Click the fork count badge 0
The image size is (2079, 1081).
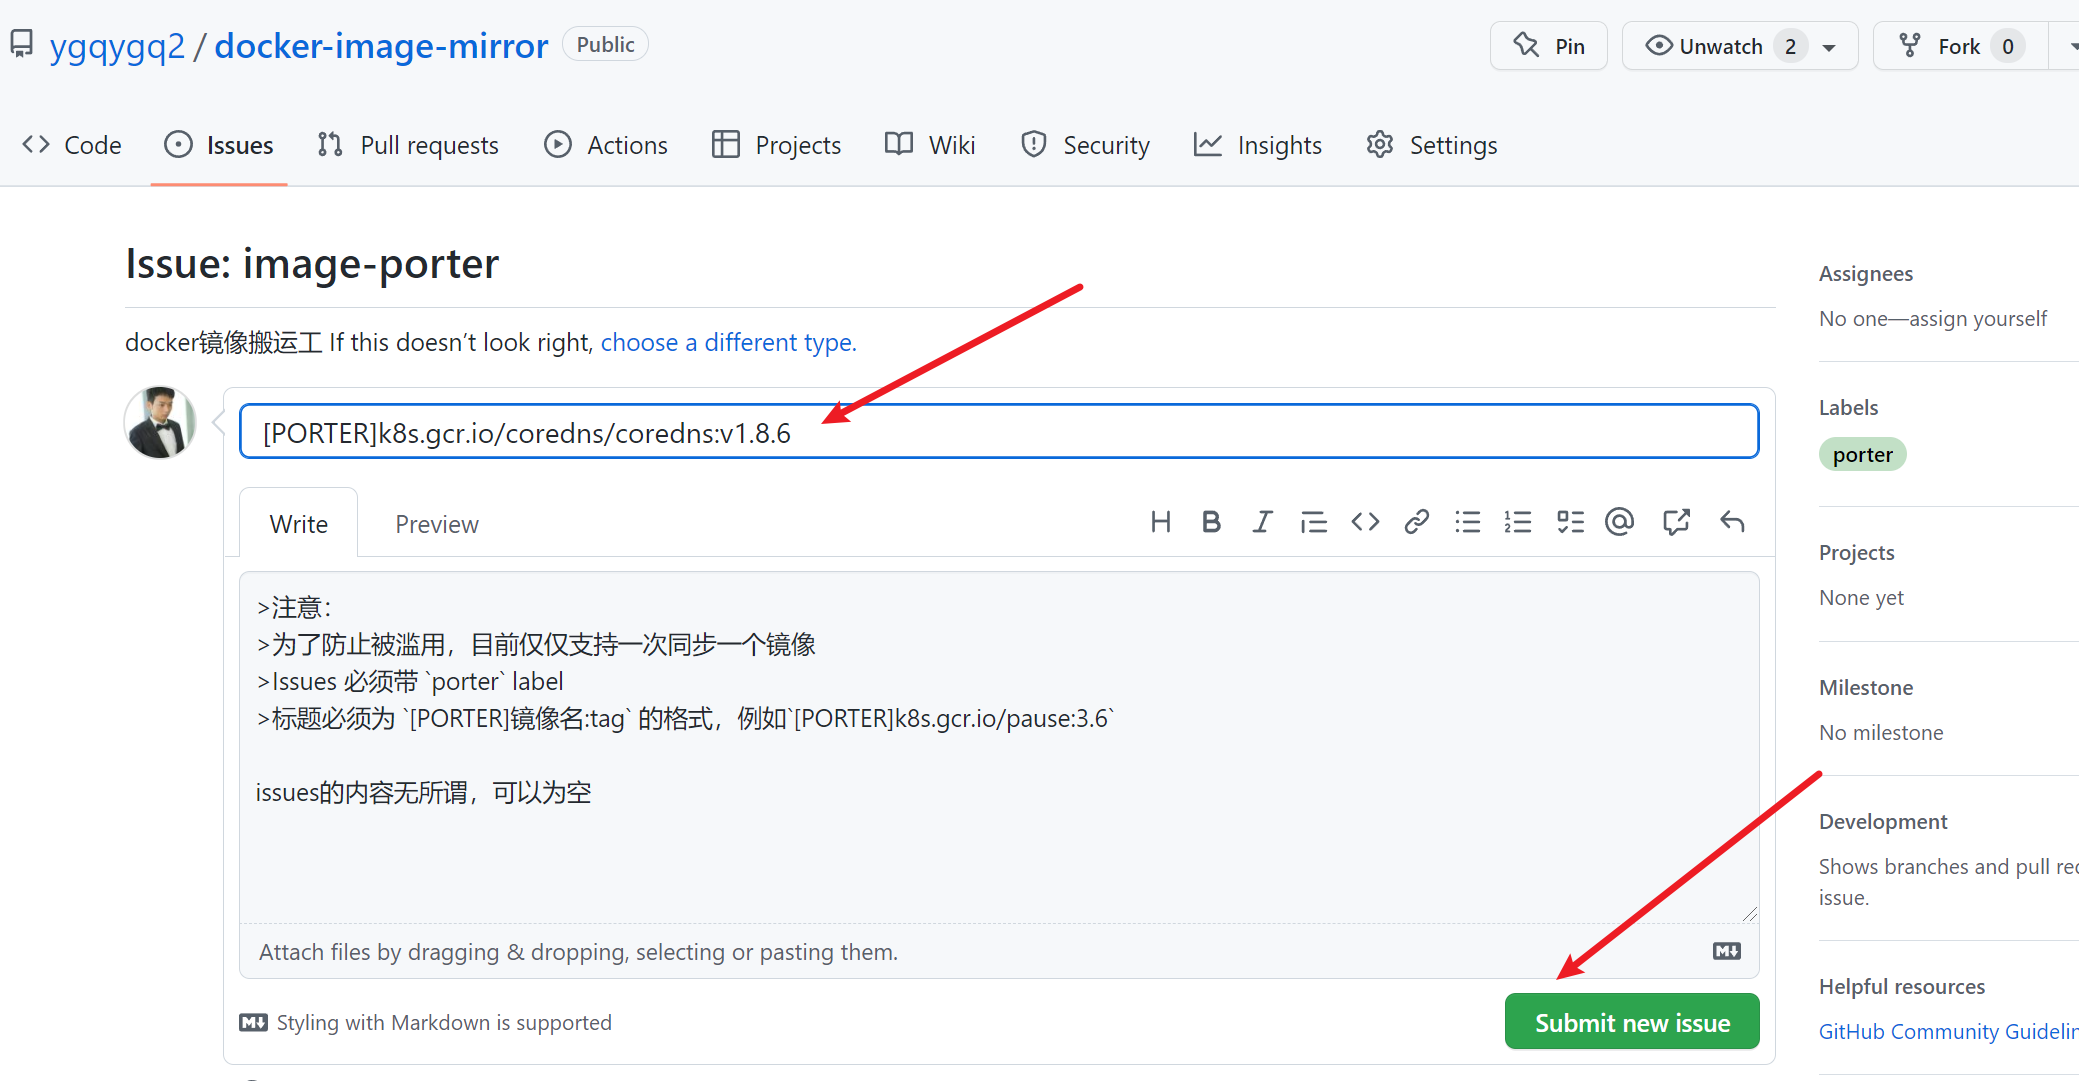(x=2008, y=46)
